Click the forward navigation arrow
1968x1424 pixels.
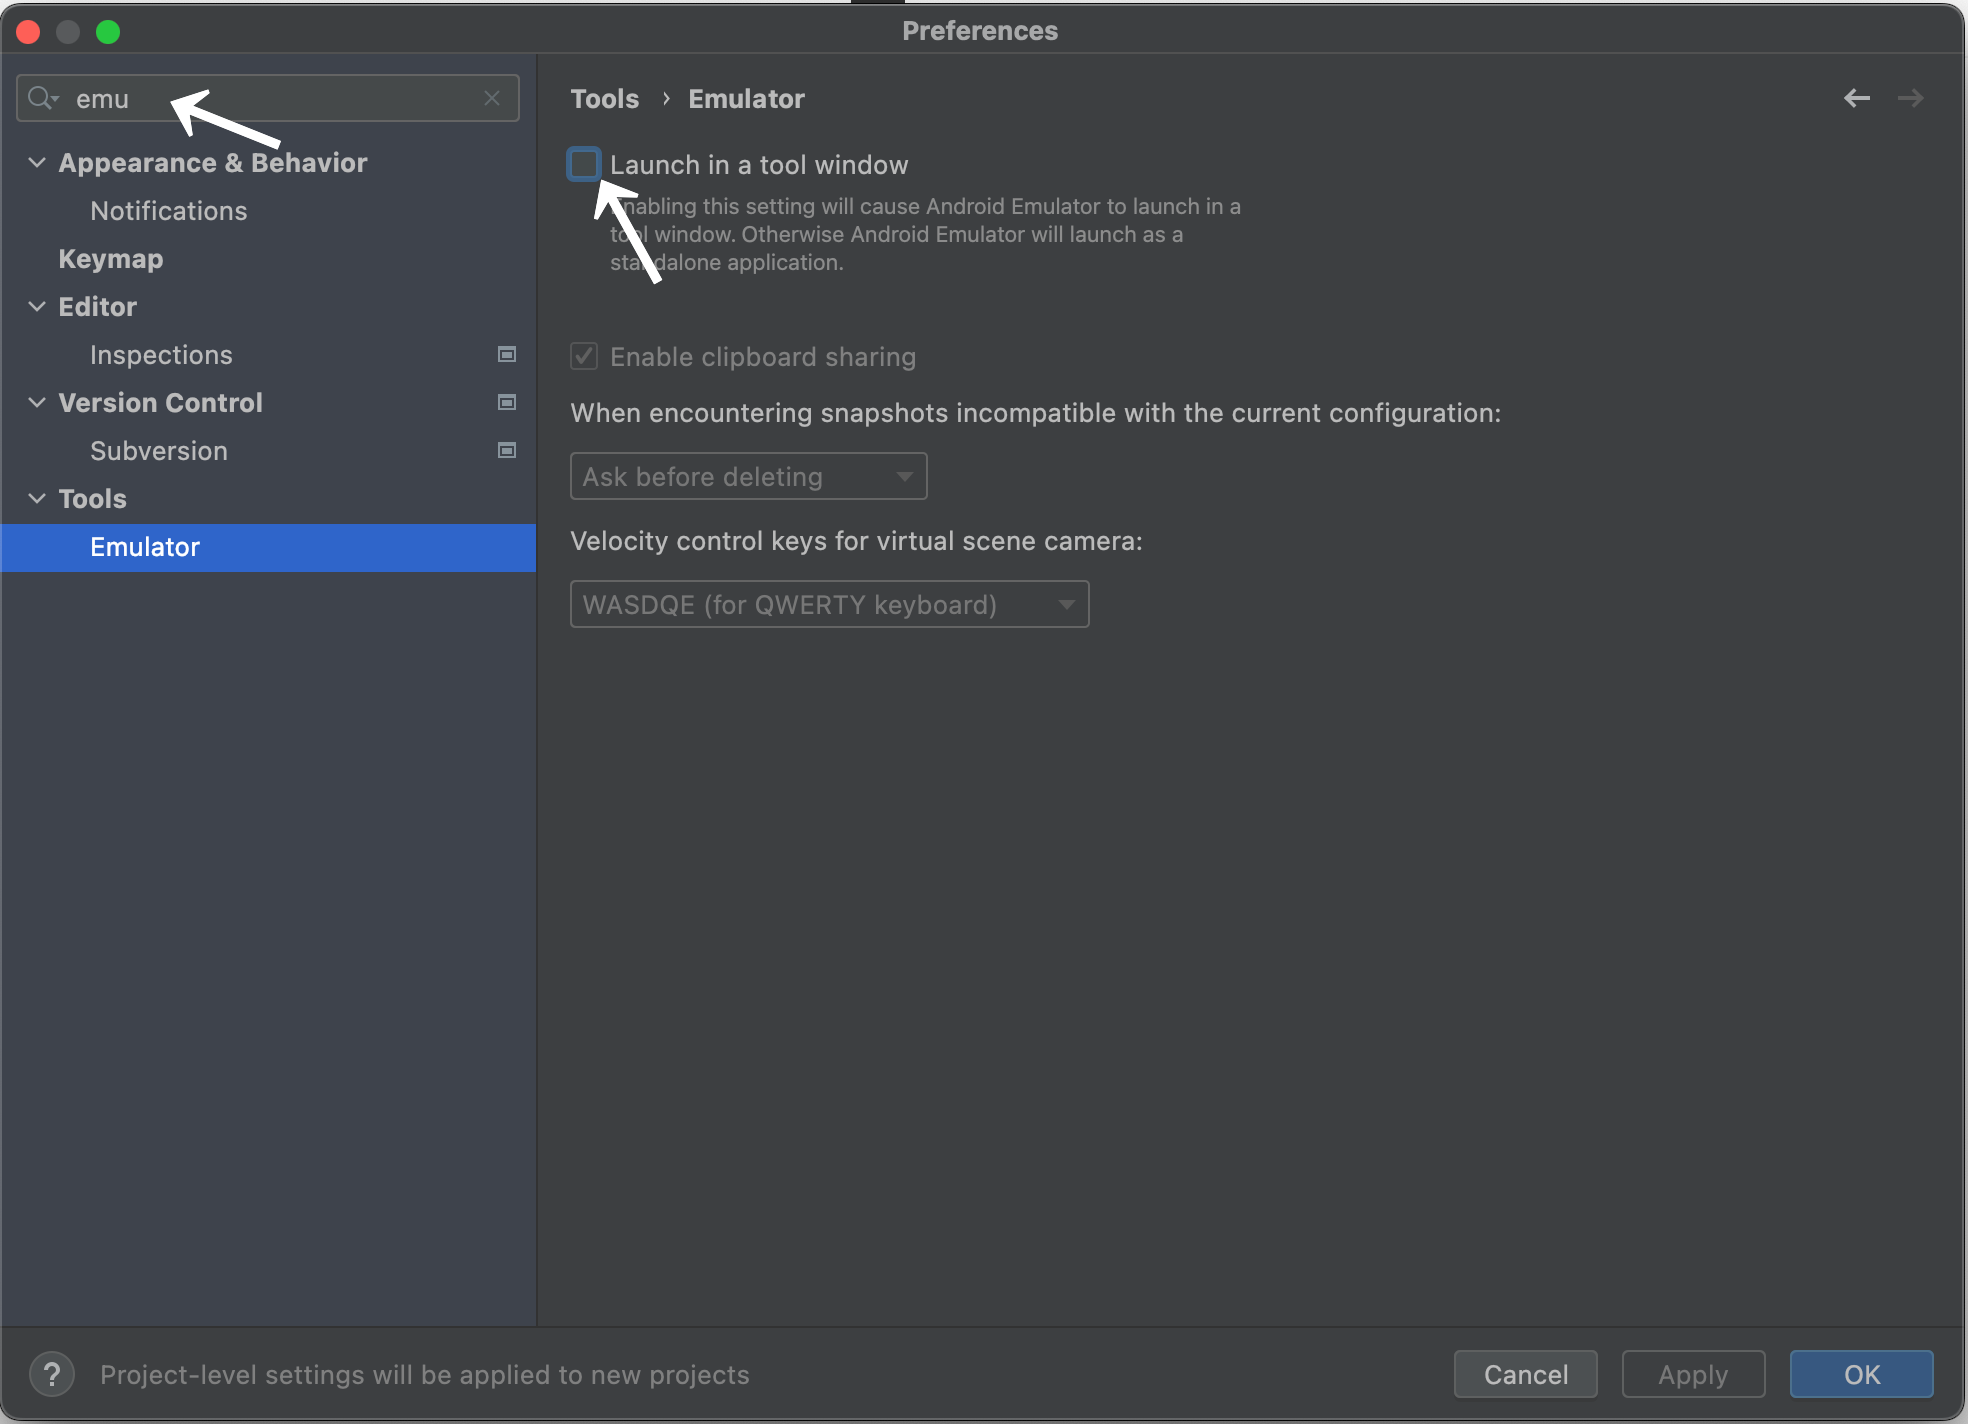(1910, 98)
